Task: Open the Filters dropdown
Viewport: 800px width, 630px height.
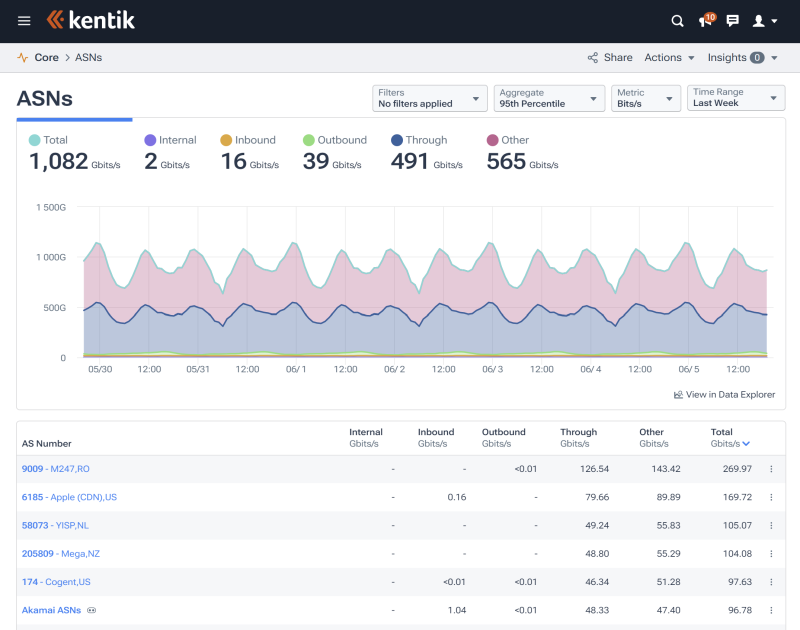Action: (430, 98)
